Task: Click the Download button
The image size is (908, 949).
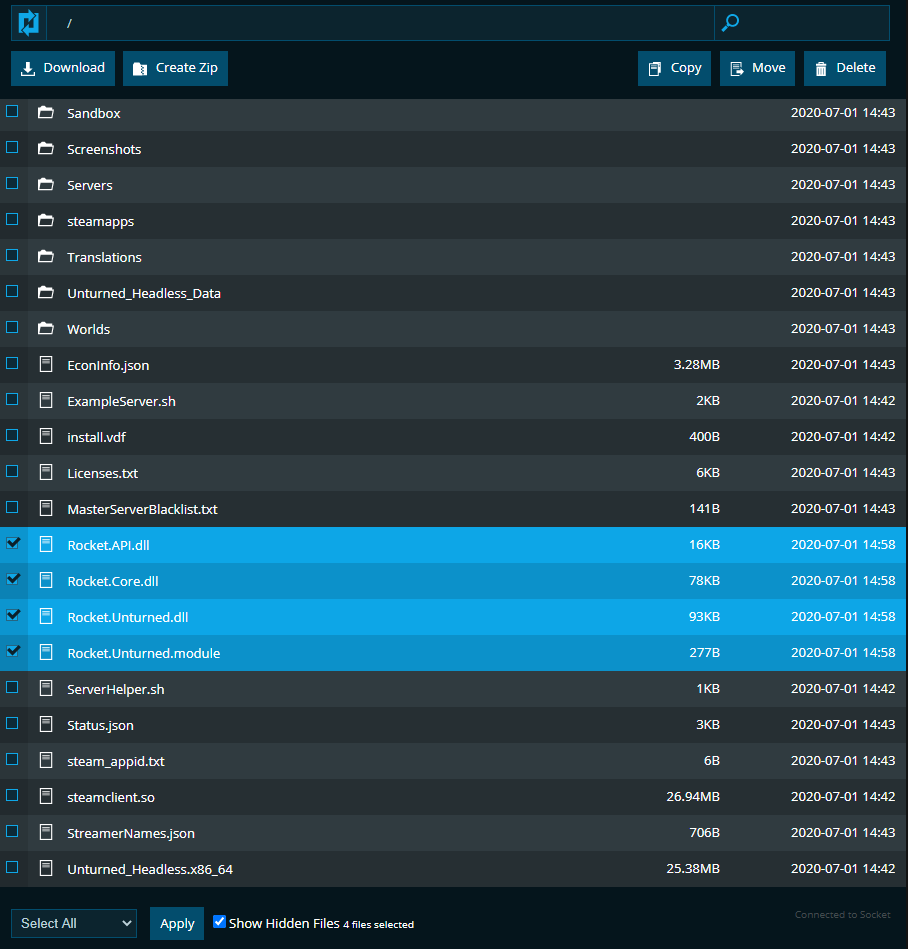Action: [63, 68]
